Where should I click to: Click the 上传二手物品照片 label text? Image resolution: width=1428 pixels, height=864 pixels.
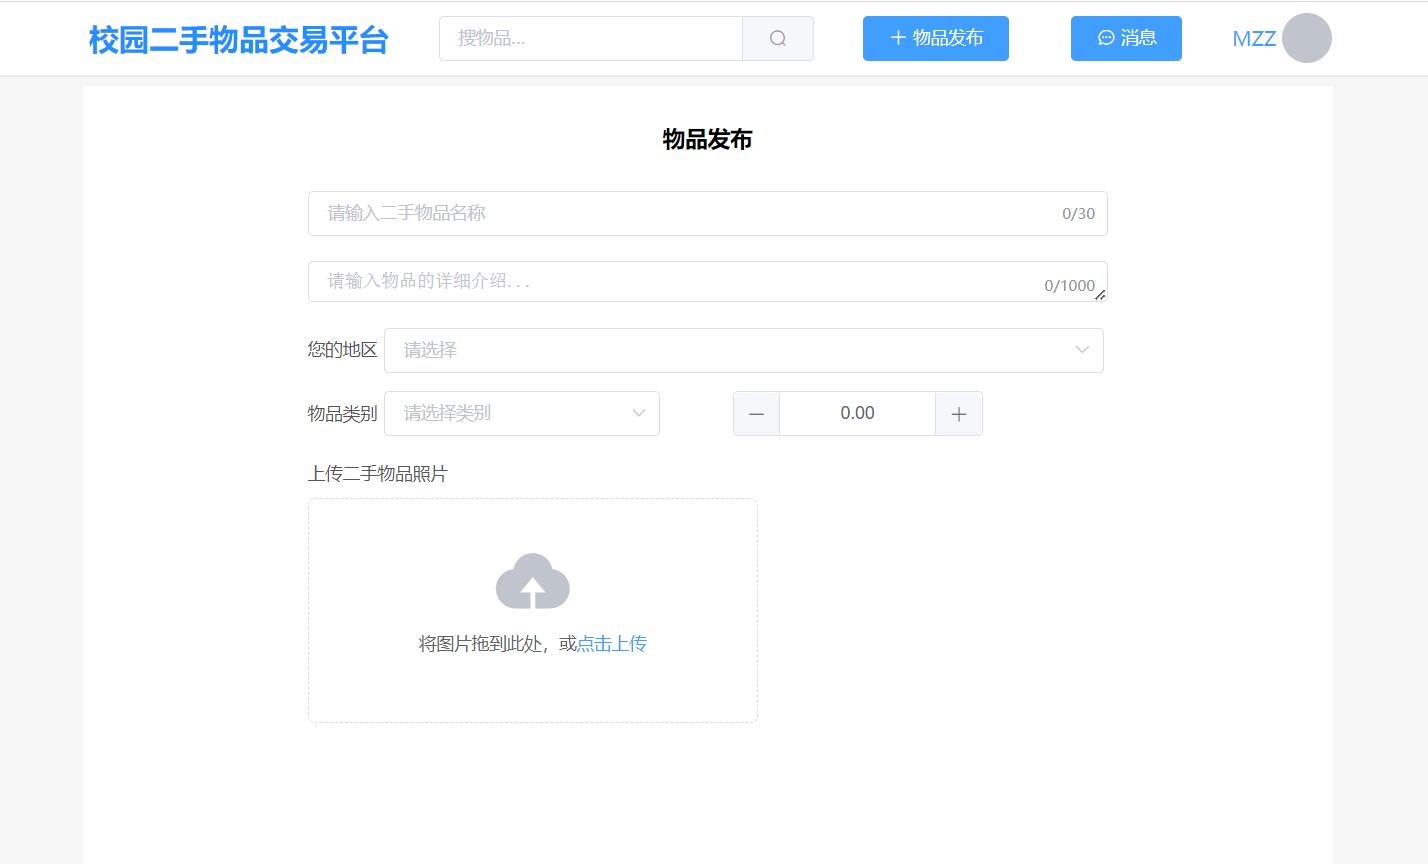click(378, 474)
